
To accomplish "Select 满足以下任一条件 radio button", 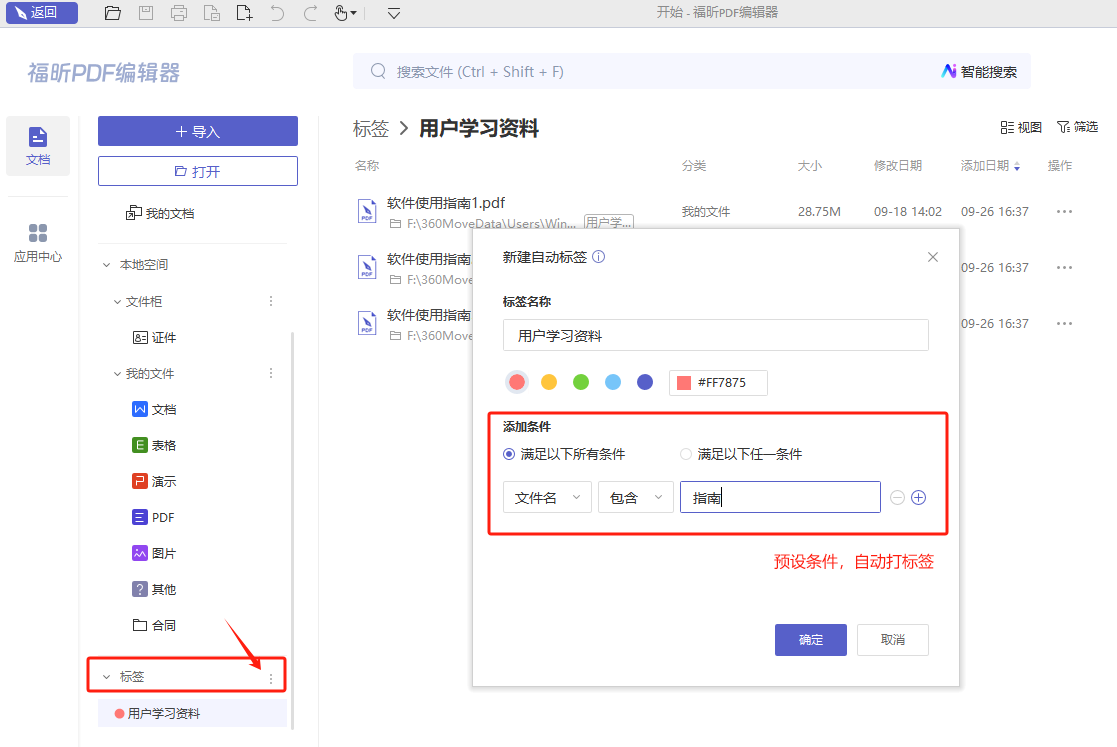I will coord(686,454).
